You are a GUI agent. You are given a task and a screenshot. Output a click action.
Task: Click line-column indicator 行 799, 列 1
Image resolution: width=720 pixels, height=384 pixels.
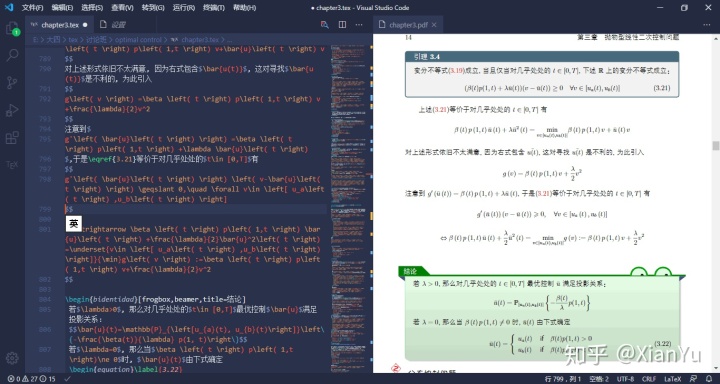pyautogui.click(x=562, y=379)
